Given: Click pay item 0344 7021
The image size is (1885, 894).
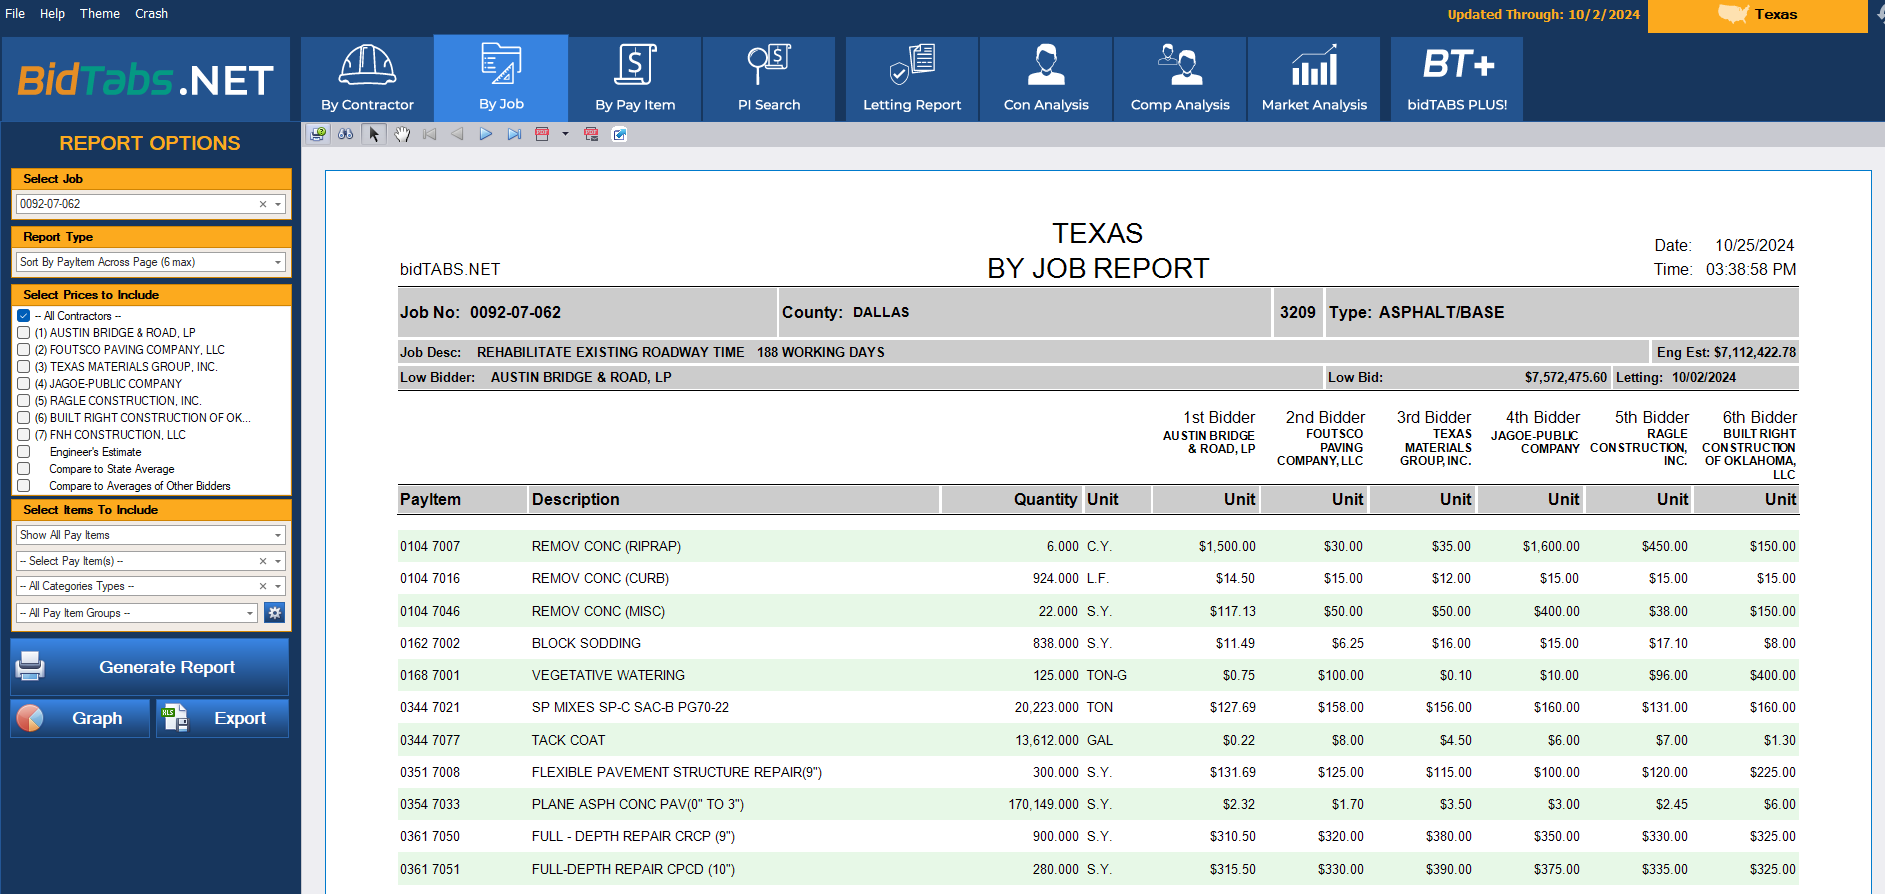Looking at the screenshot, I should click(x=430, y=707).
